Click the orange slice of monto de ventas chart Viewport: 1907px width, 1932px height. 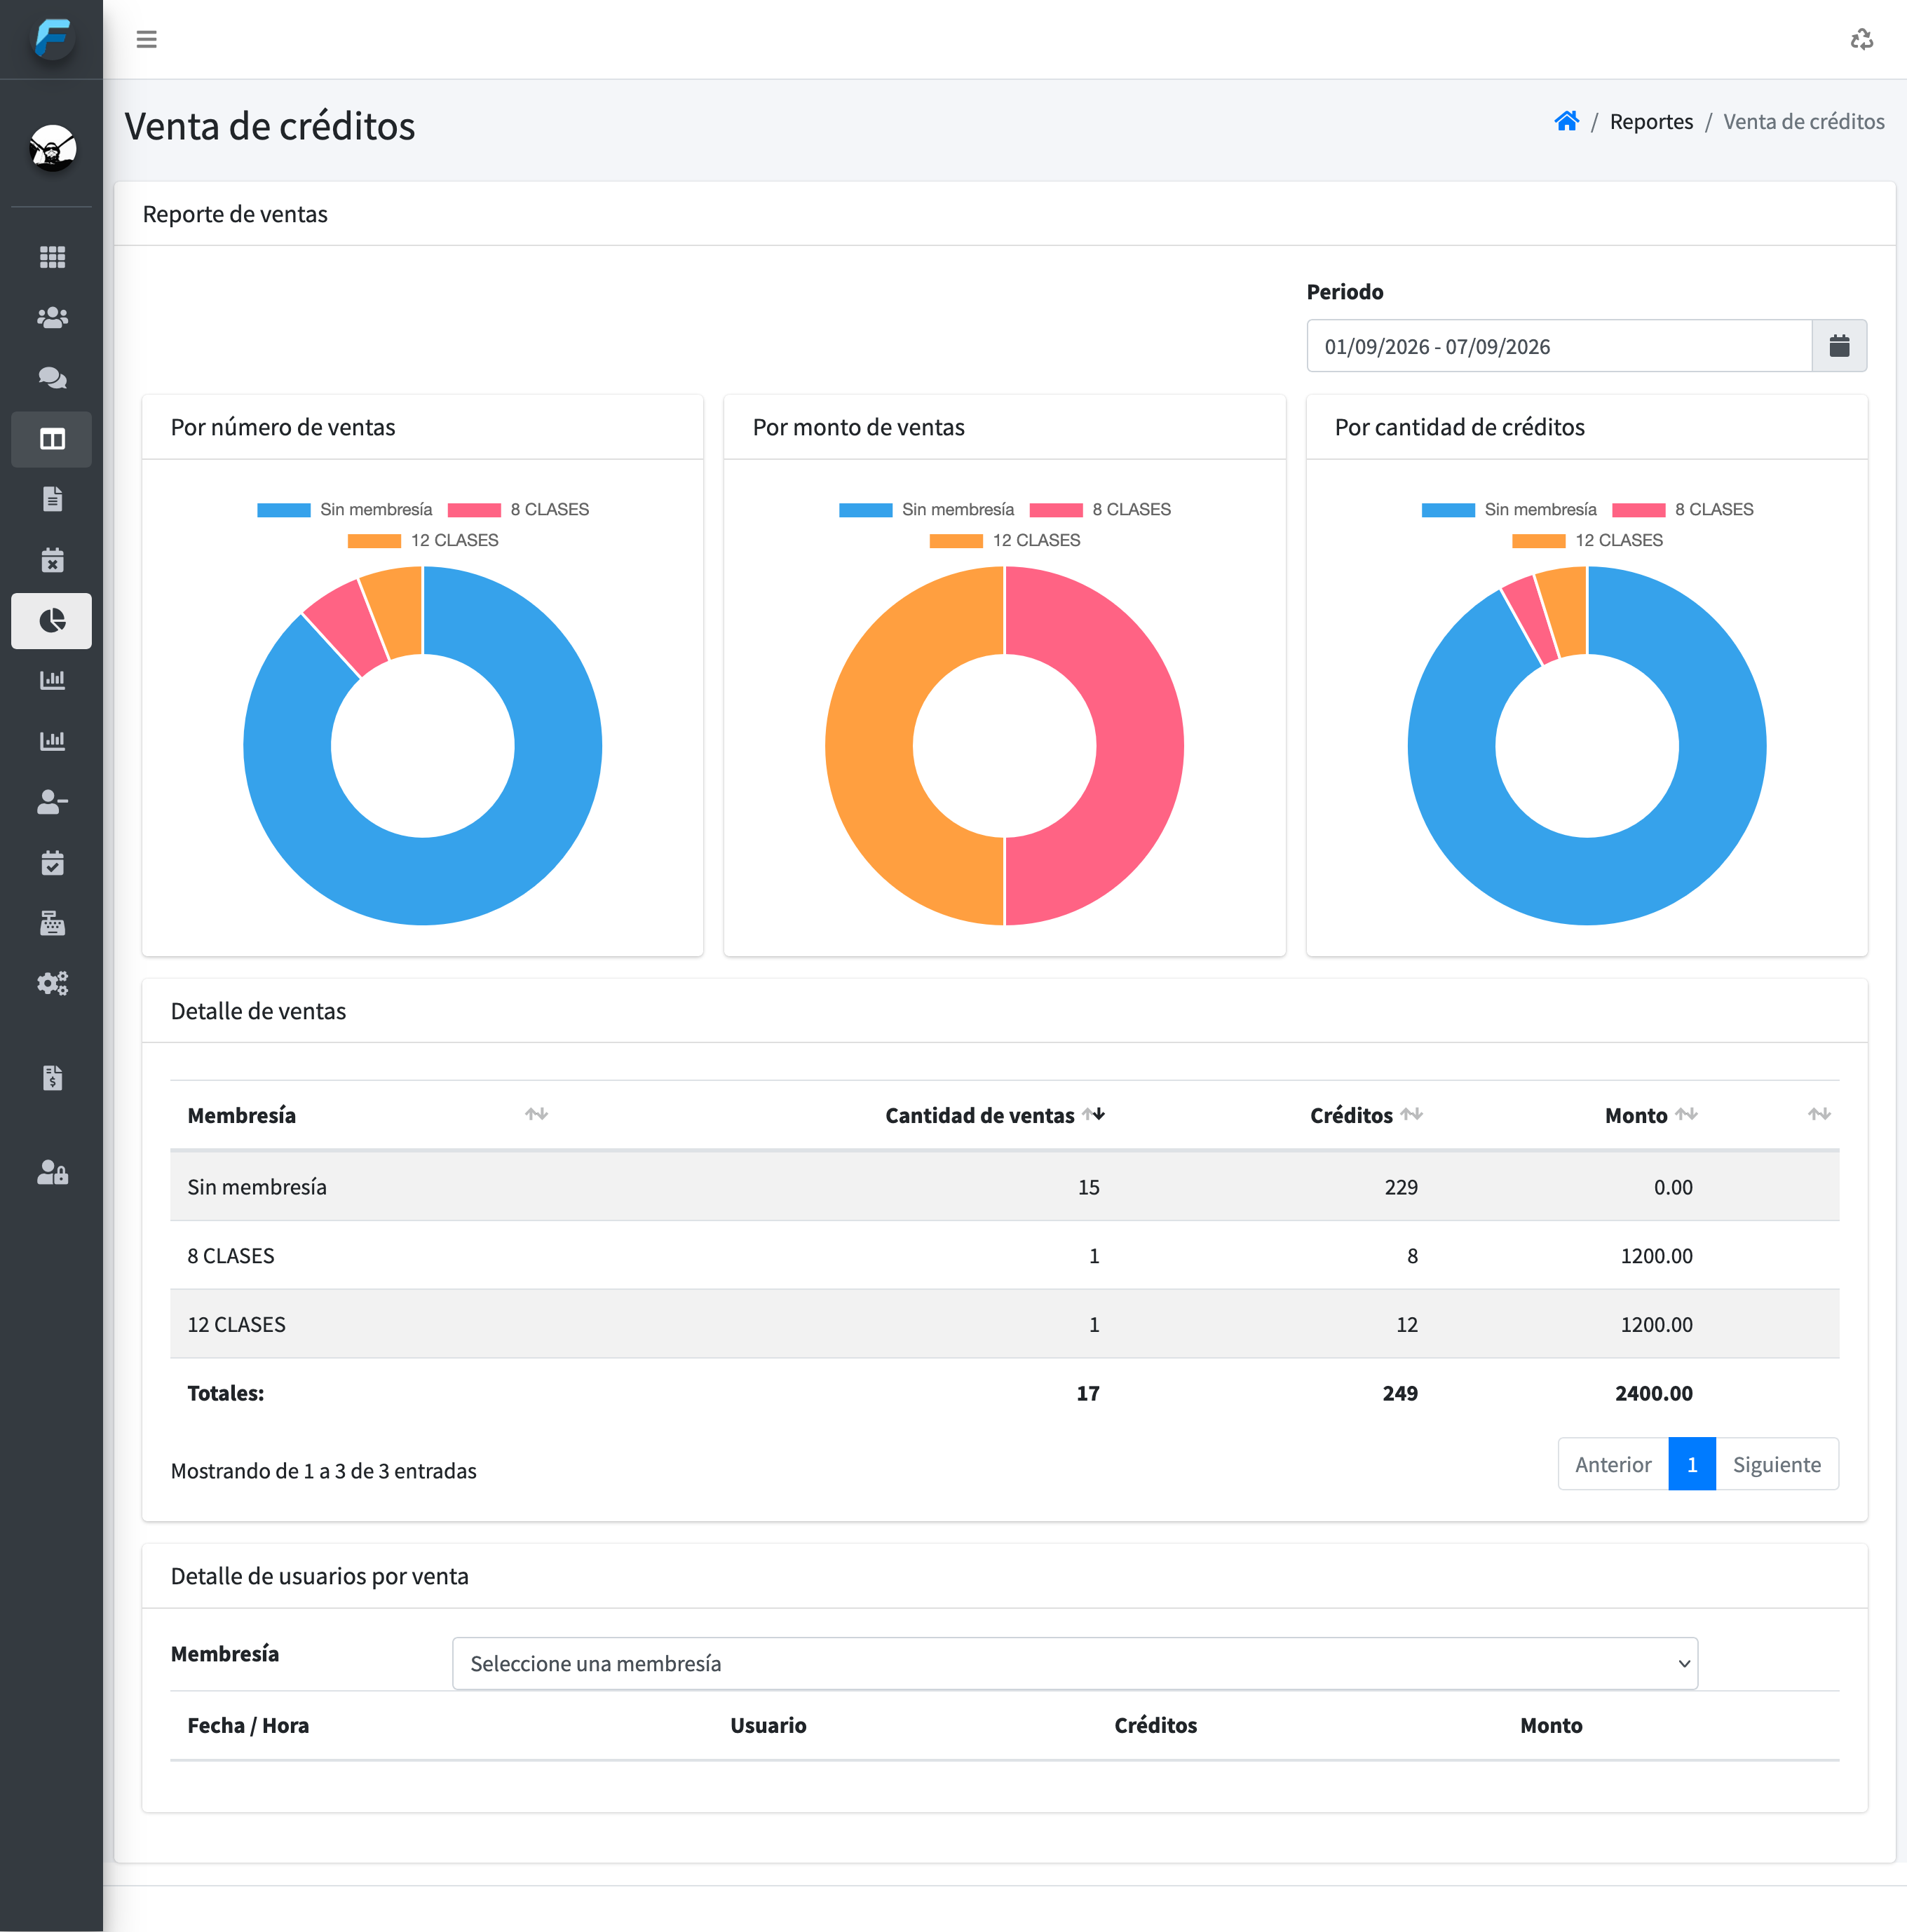click(870, 745)
